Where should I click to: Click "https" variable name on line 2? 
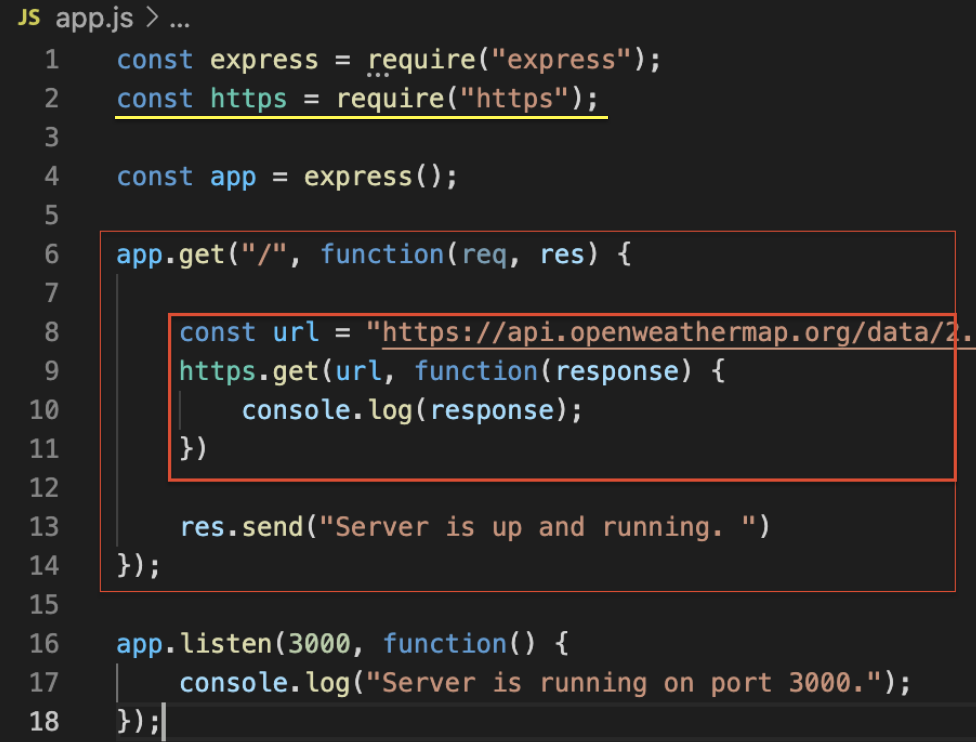[x=248, y=100]
